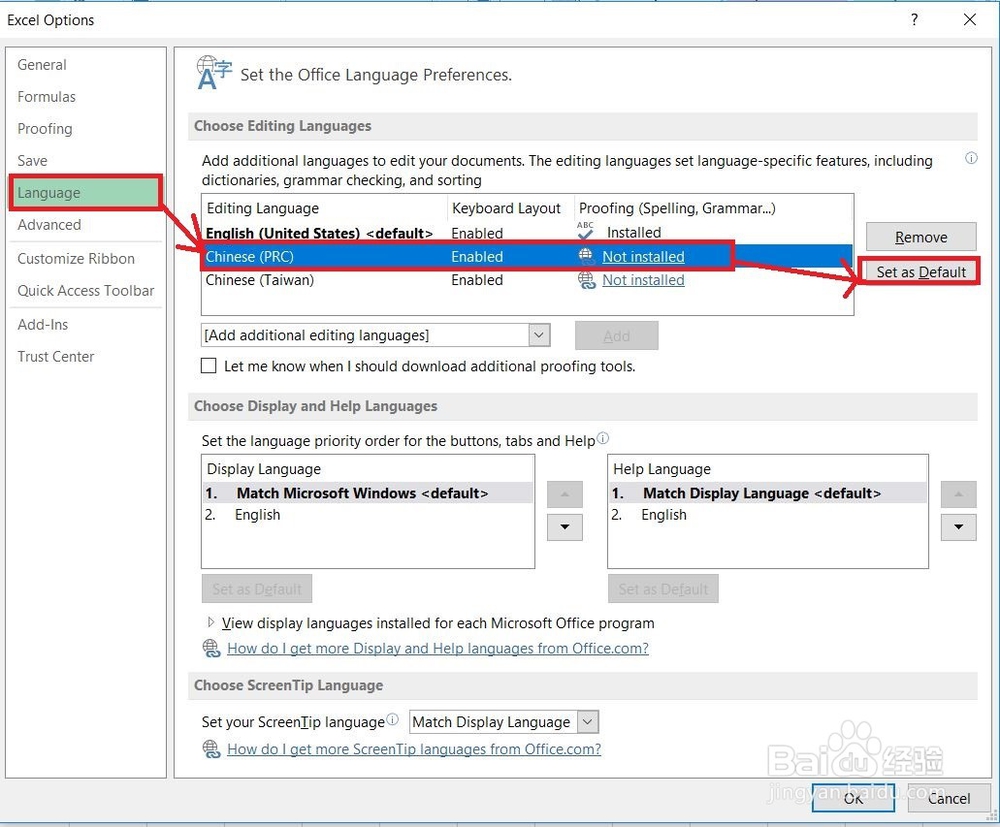The height and width of the screenshot is (827, 1000).
Task: Select English in Help Language list
Action: point(767,515)
